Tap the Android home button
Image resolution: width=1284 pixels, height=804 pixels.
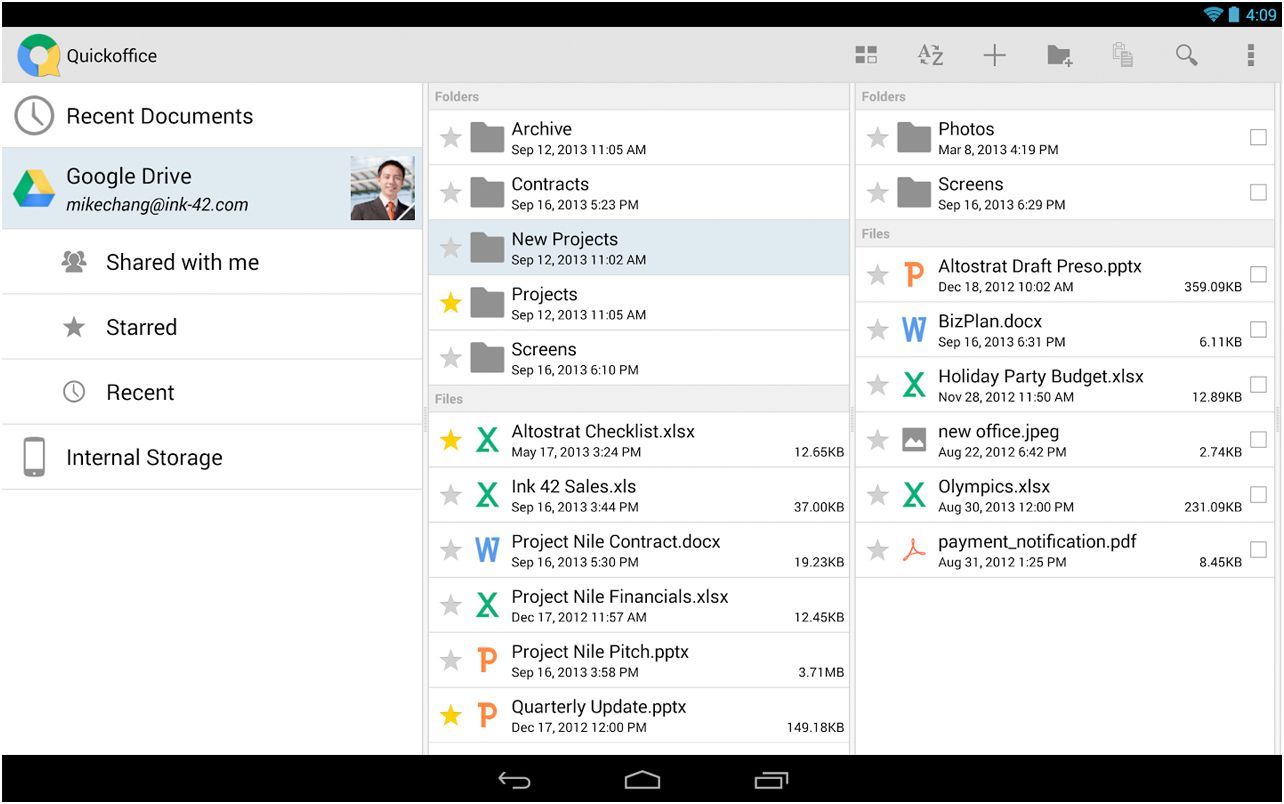[x=642, y=780]
